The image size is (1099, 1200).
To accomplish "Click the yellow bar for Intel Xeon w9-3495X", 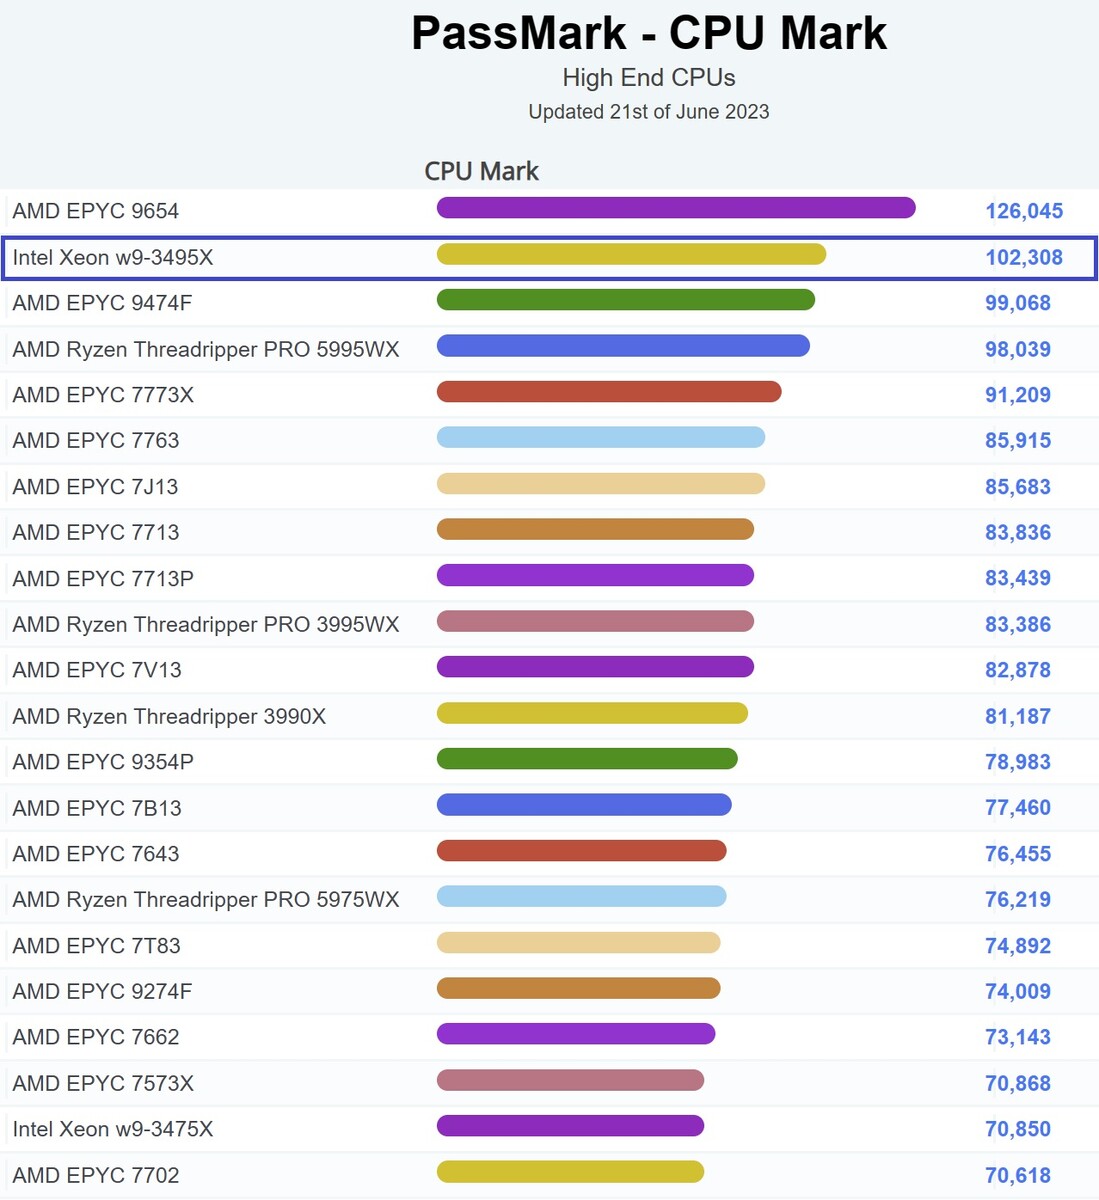I will [631, 254].
